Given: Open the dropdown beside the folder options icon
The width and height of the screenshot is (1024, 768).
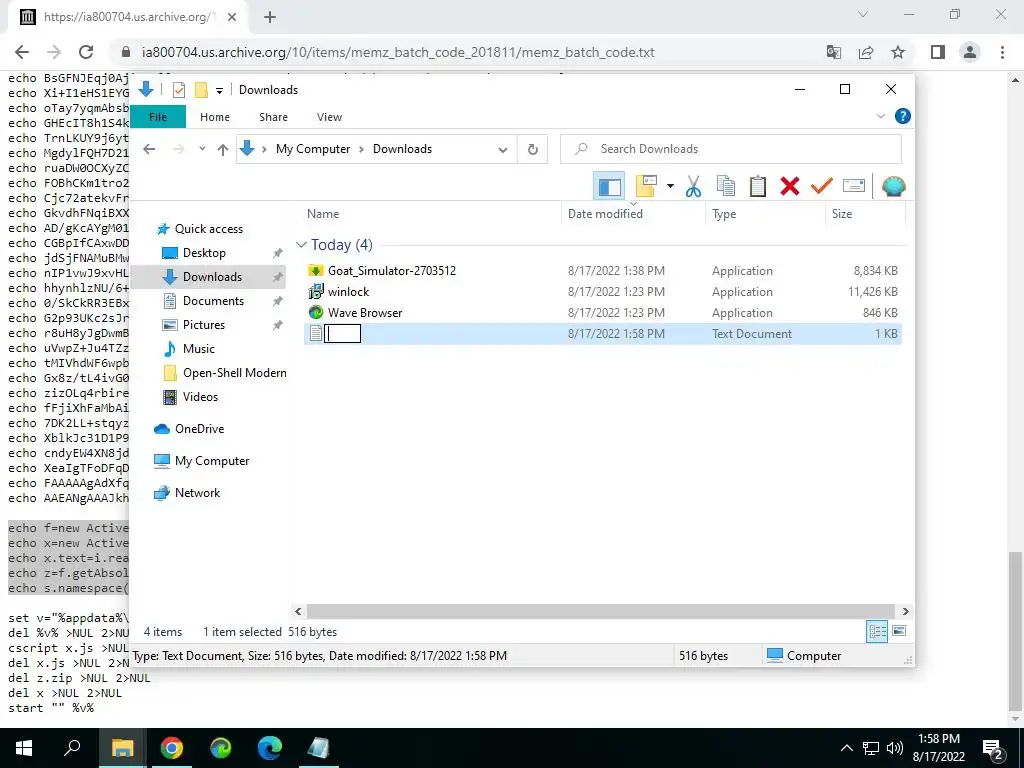Looking at the screenshot, I should click(670, 187).
